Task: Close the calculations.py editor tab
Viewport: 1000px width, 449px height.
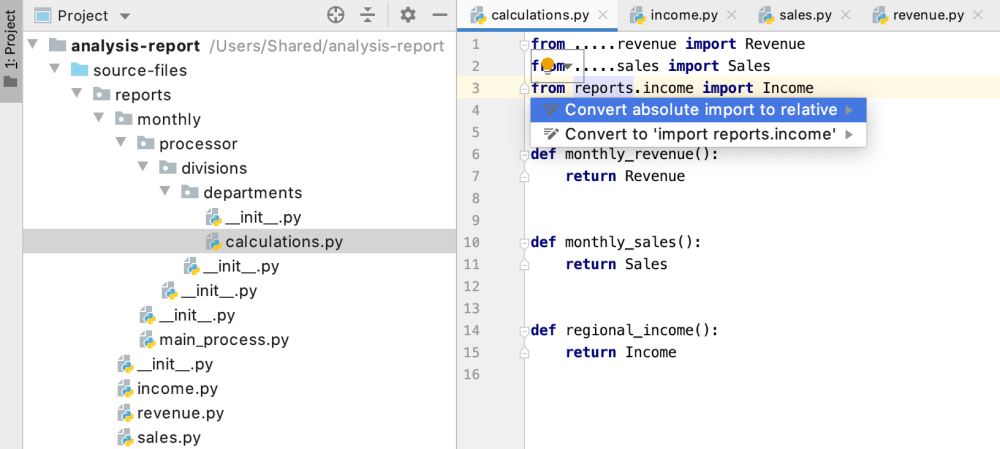Action: click(x=603, y=15)
